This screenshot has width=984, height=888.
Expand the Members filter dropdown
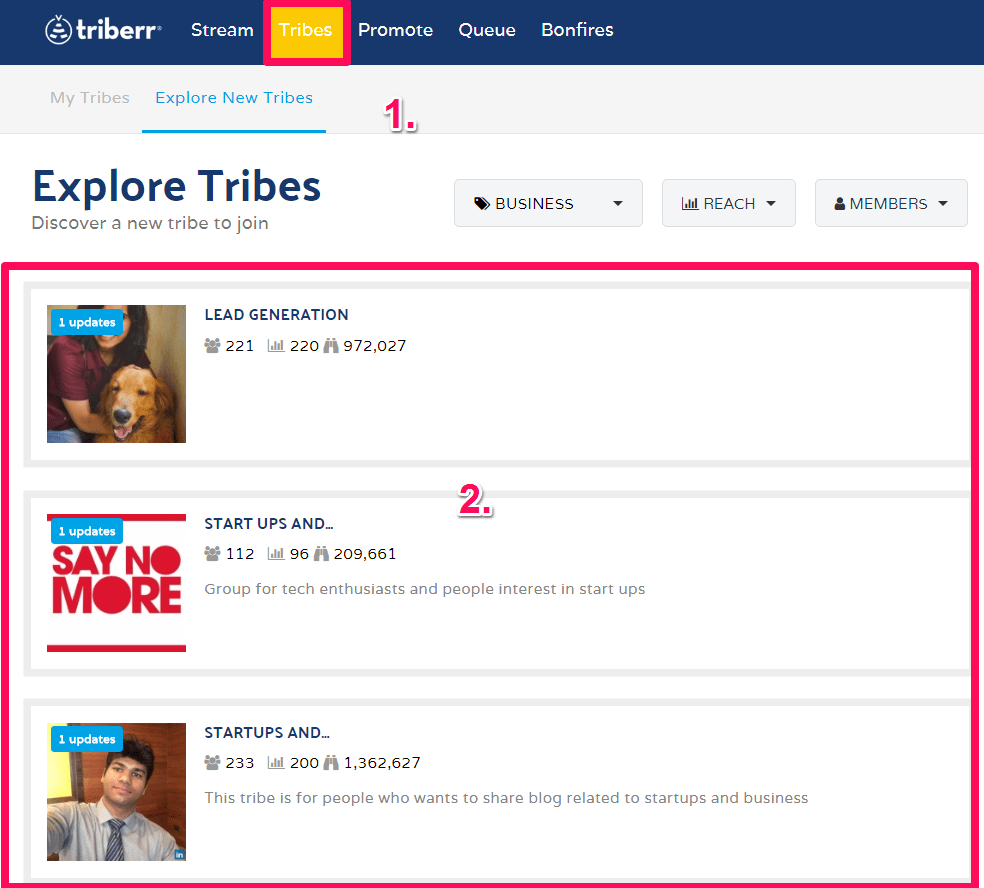point(891,204)
